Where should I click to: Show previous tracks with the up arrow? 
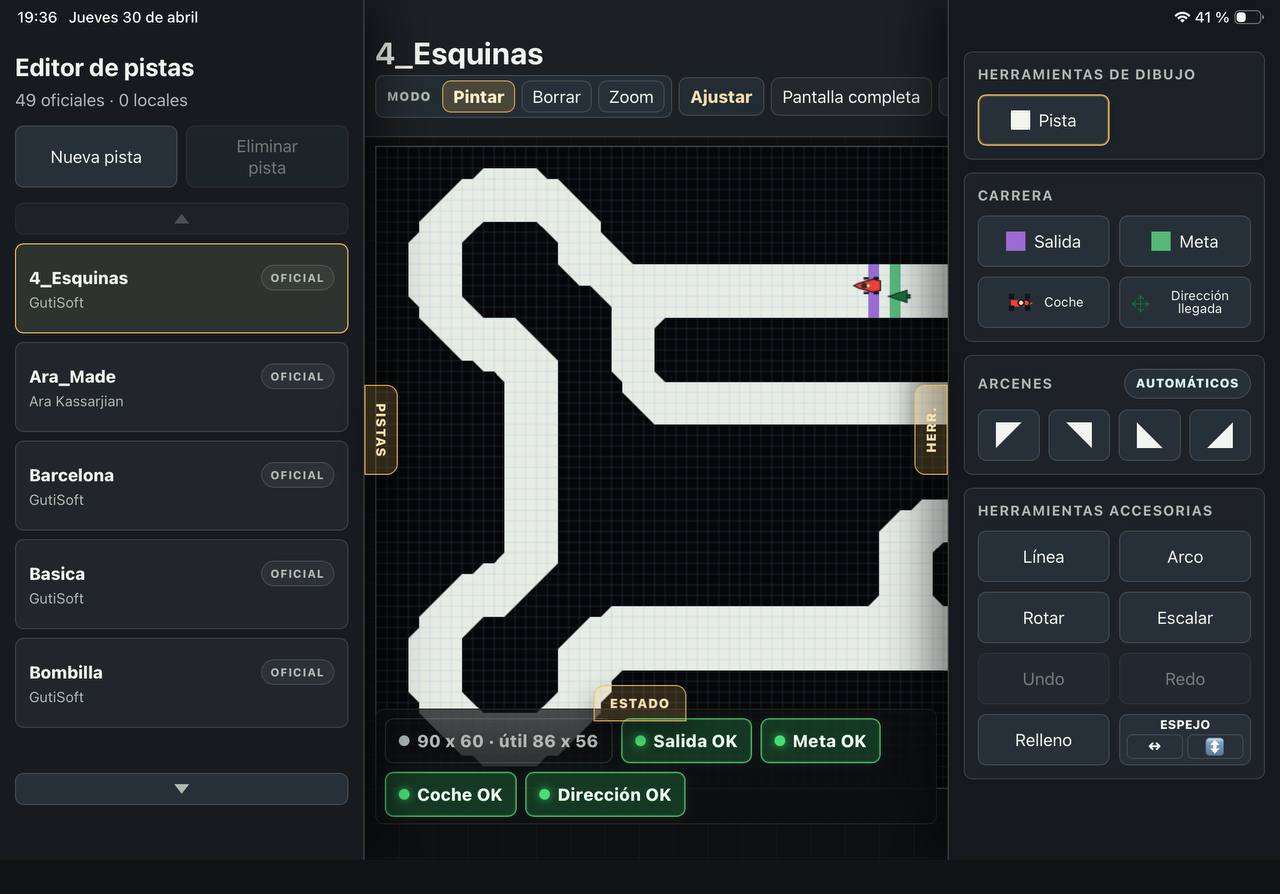coord(182,218)
